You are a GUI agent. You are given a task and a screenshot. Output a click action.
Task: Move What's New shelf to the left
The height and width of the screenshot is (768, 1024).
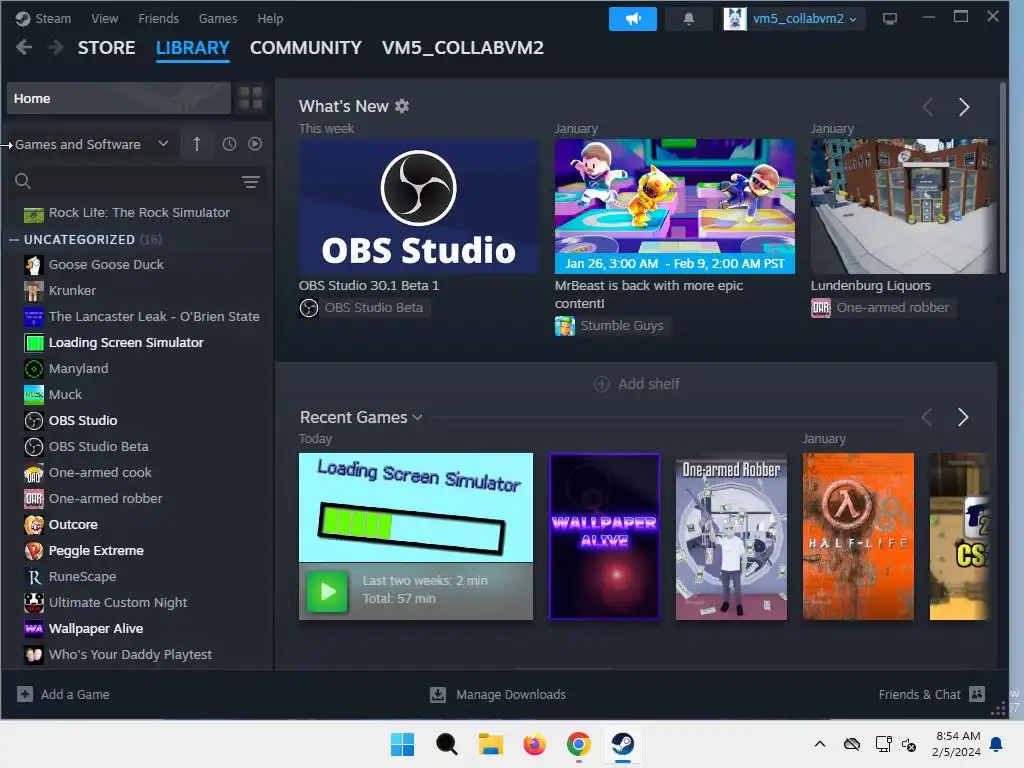tap(927, 106)
